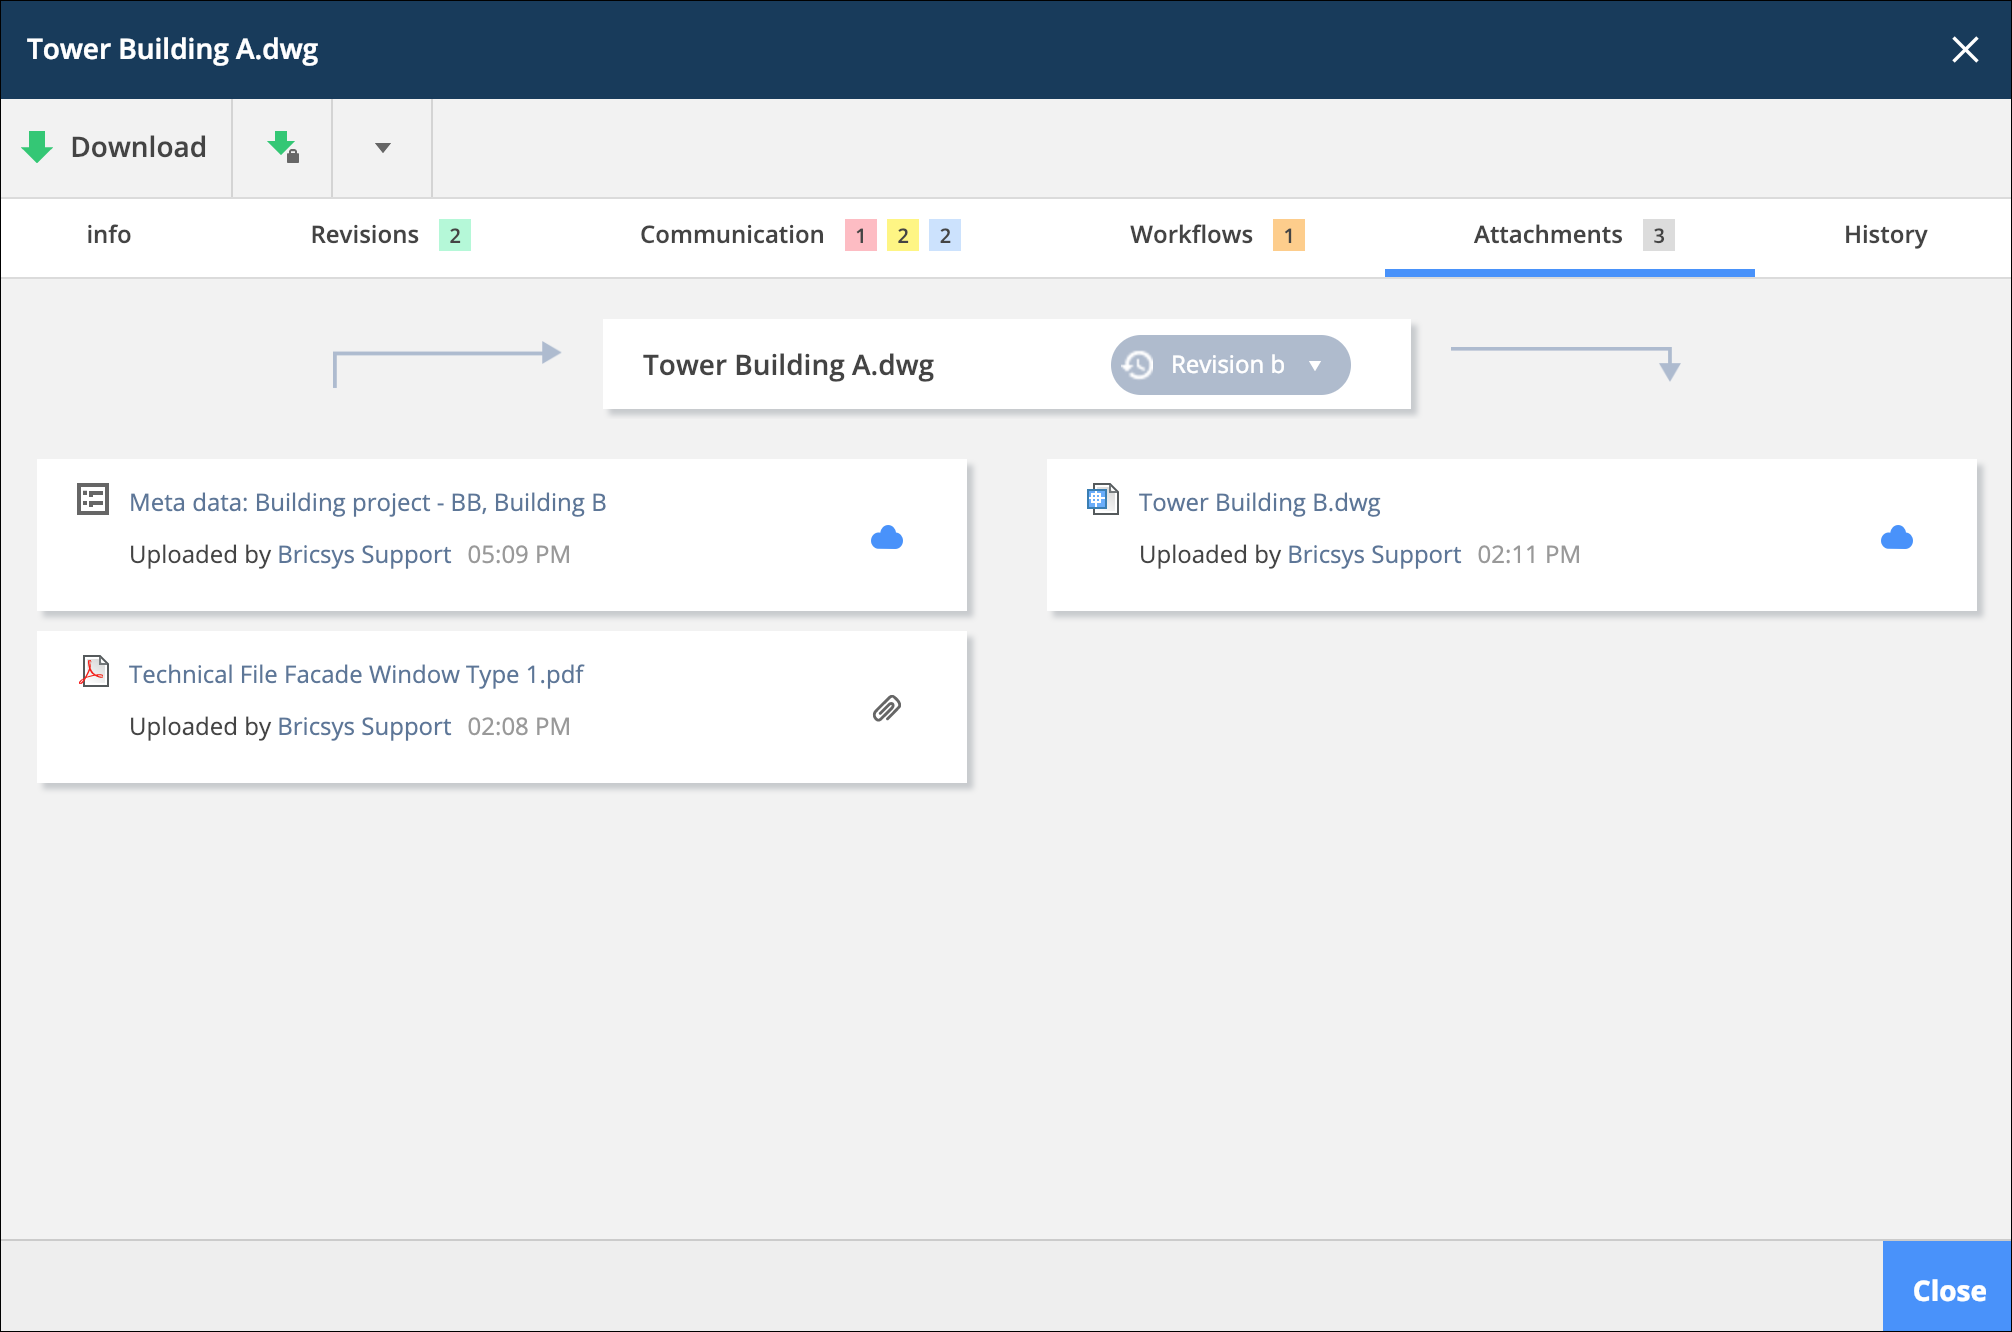
Task: Open the History tab
Action: click(1885, 235)
